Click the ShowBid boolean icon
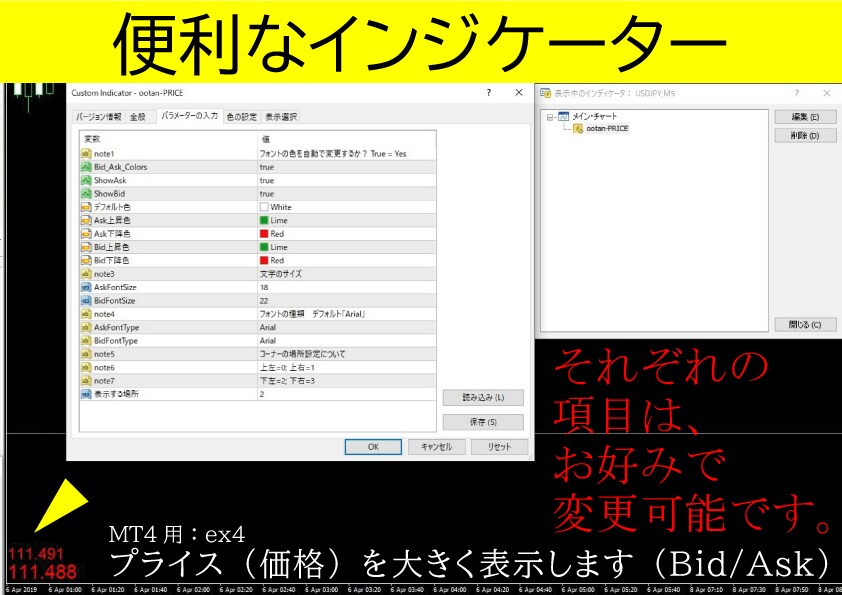Viewport: 842px width, 595px height. (x=86, y=193)
